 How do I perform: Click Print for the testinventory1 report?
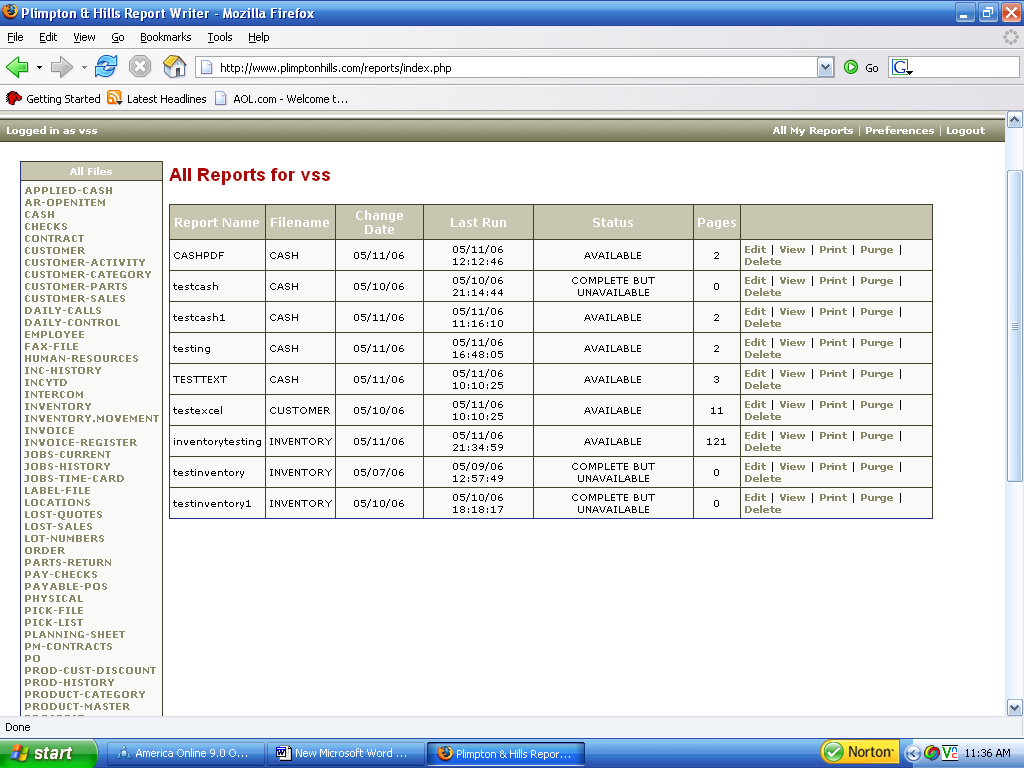tap(833, 498)
